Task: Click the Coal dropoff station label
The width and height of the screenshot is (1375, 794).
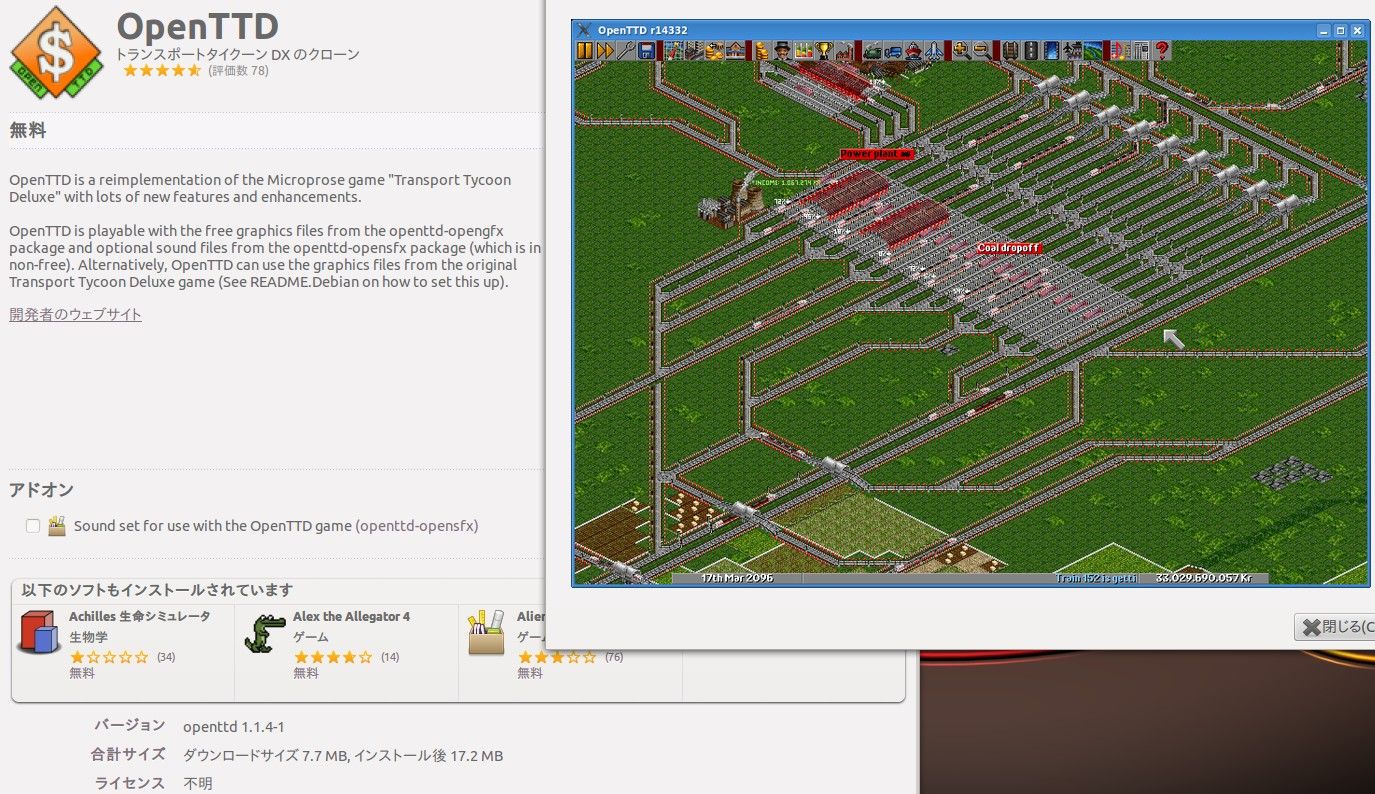Action: [x=1009, y=247]
